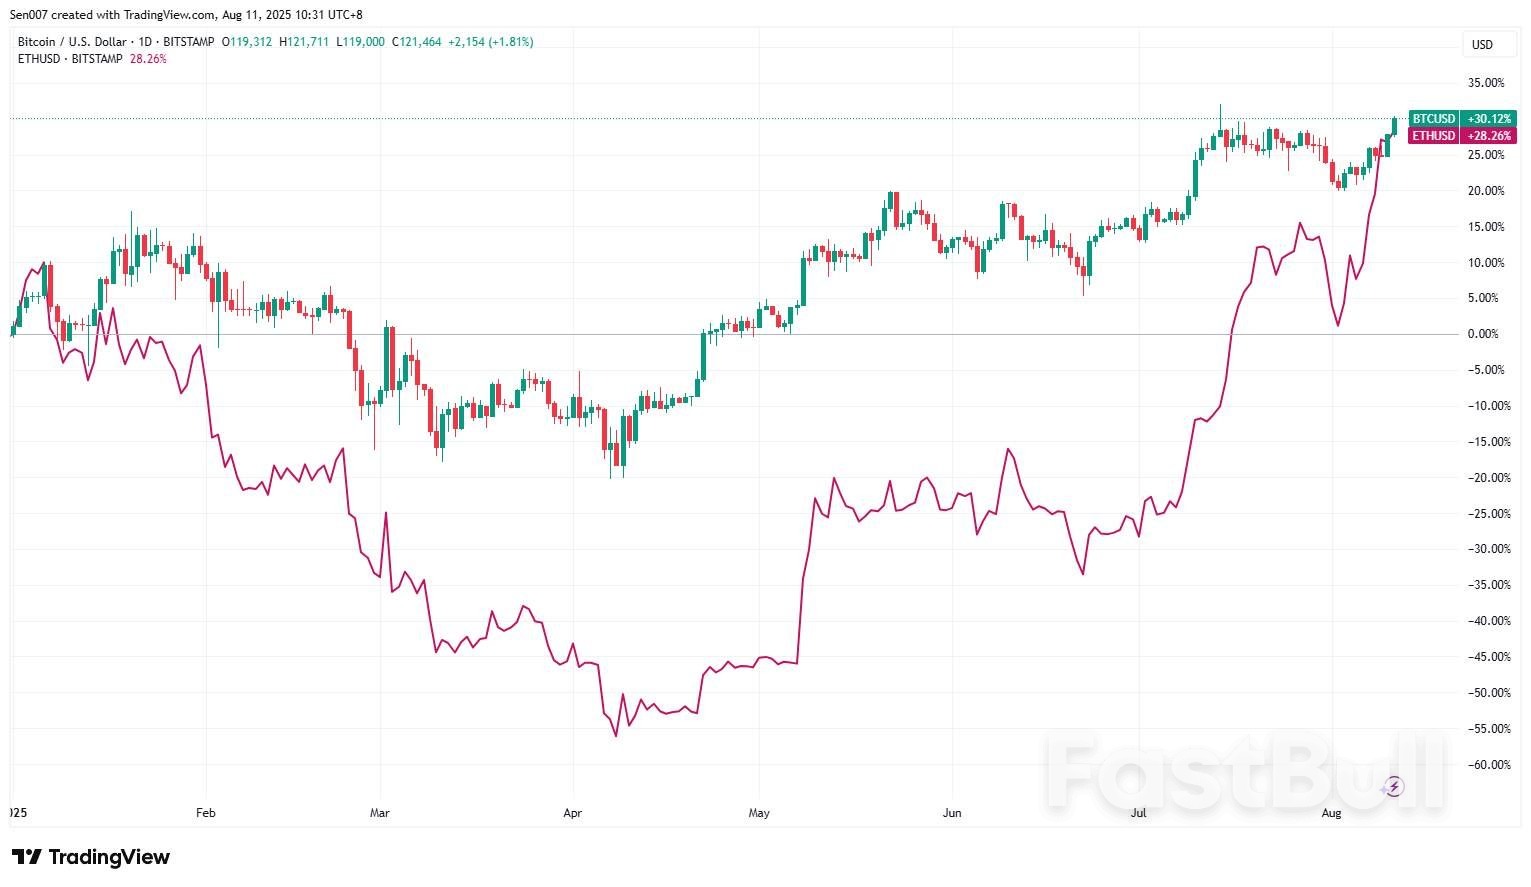Viewport: 1531px width, 887px height.
Task: Click the 35.00% label on price axis
Action: pyautogui.click(x=1485, y=83)
